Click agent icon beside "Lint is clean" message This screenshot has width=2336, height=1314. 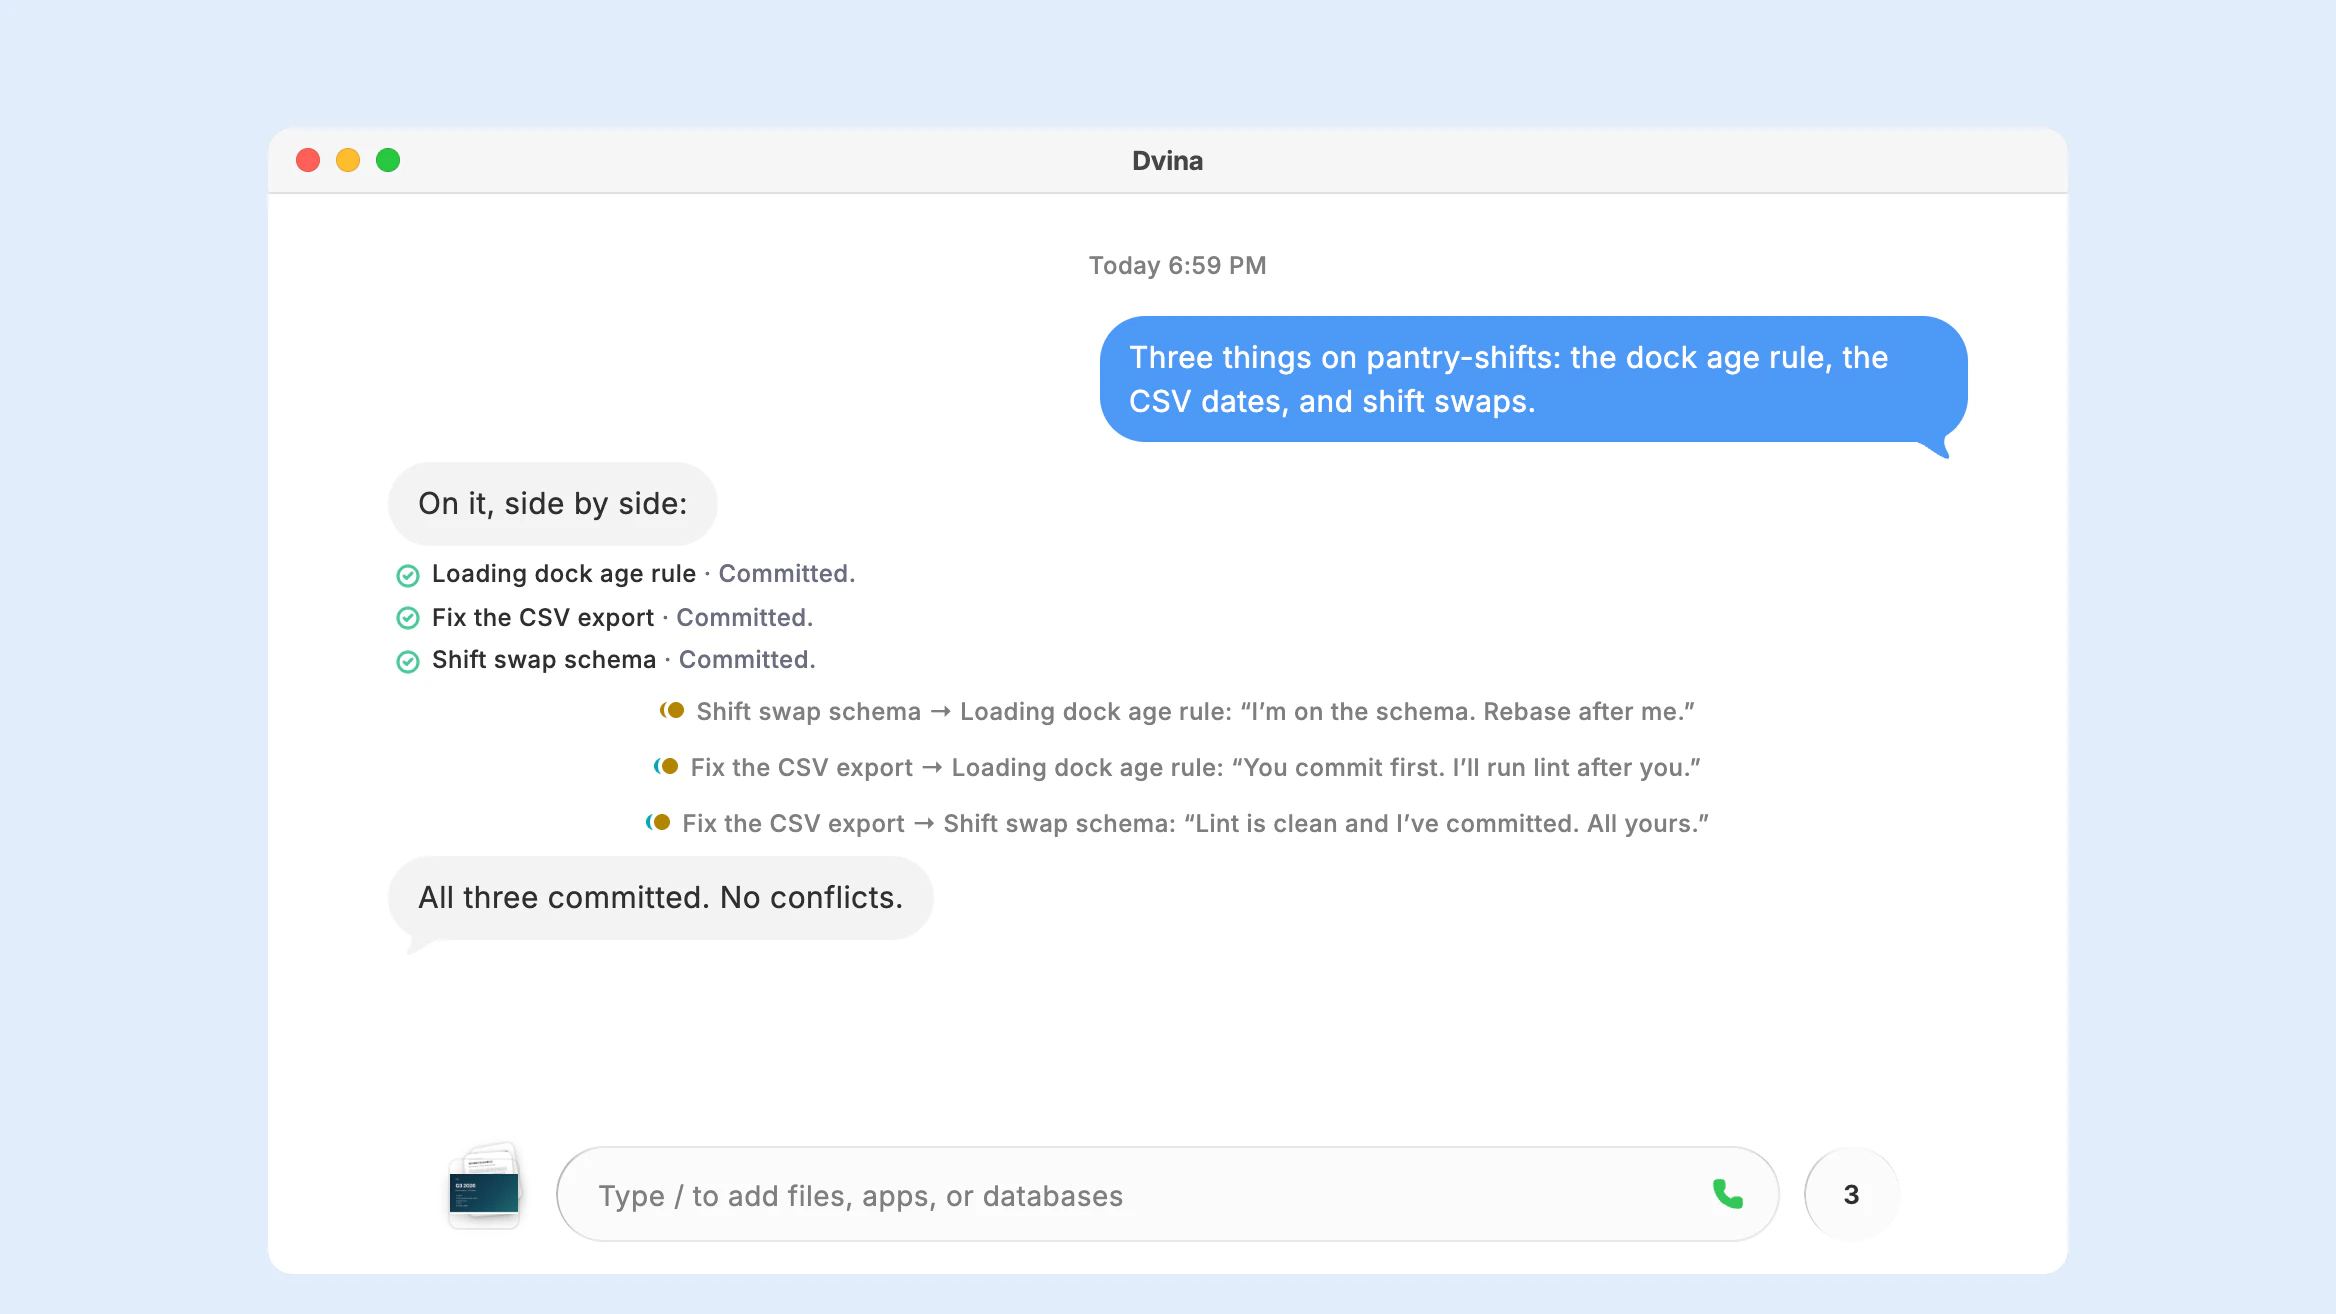tap(658, 822)
